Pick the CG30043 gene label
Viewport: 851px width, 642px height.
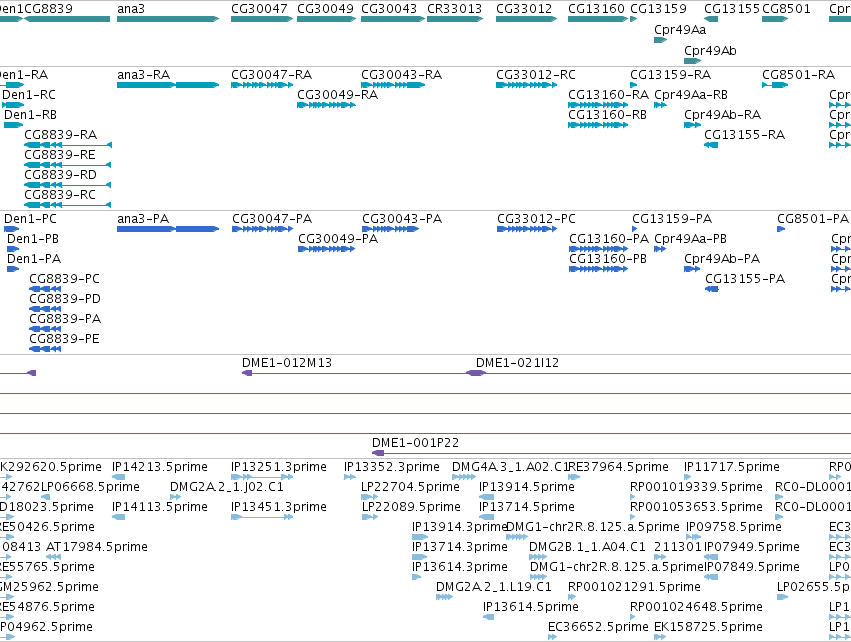pos(389,9)
